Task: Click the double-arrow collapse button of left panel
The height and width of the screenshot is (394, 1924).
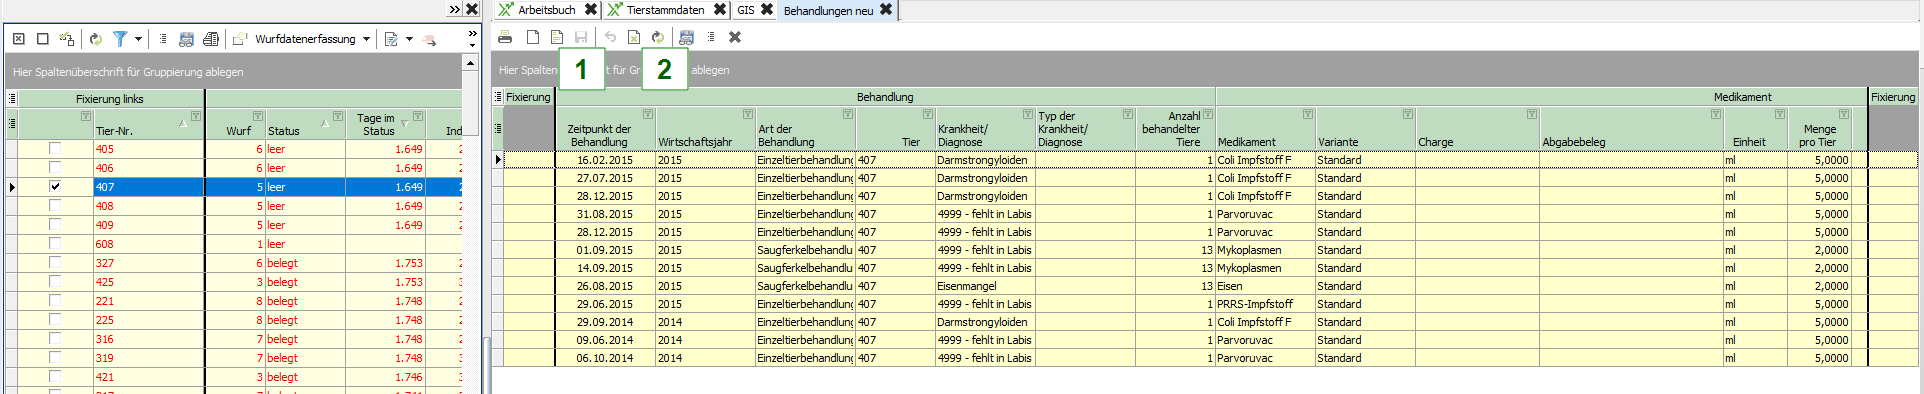Action: (x=455, y=9)
